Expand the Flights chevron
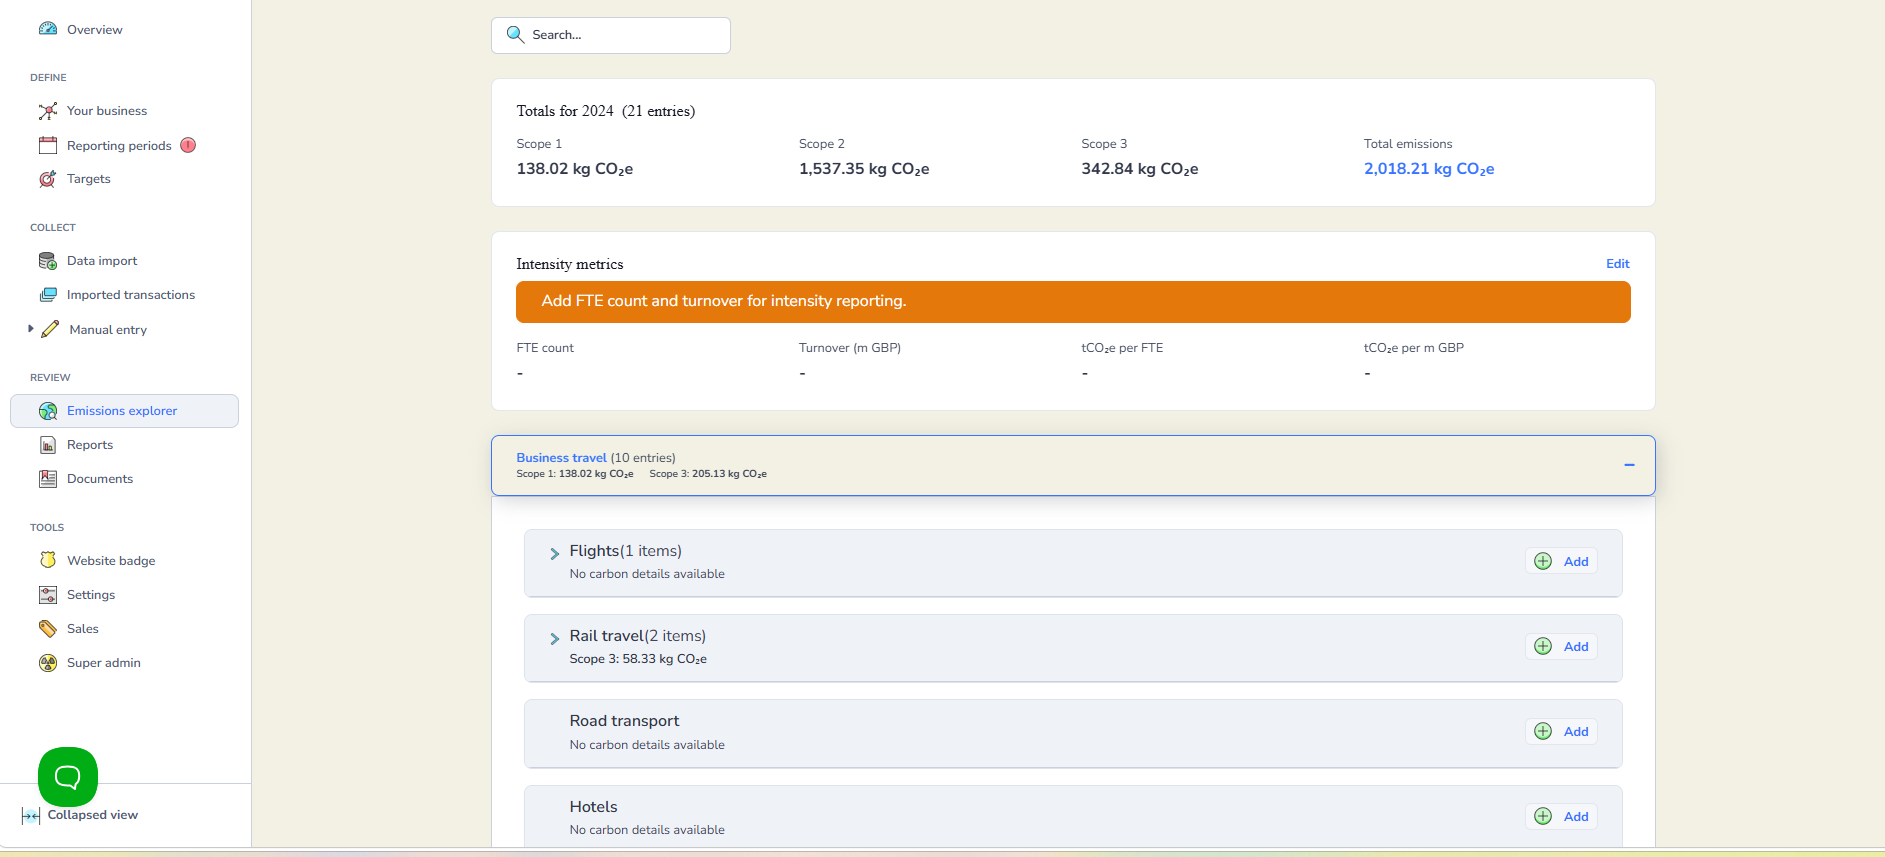1885x857 pixels. 554,553
